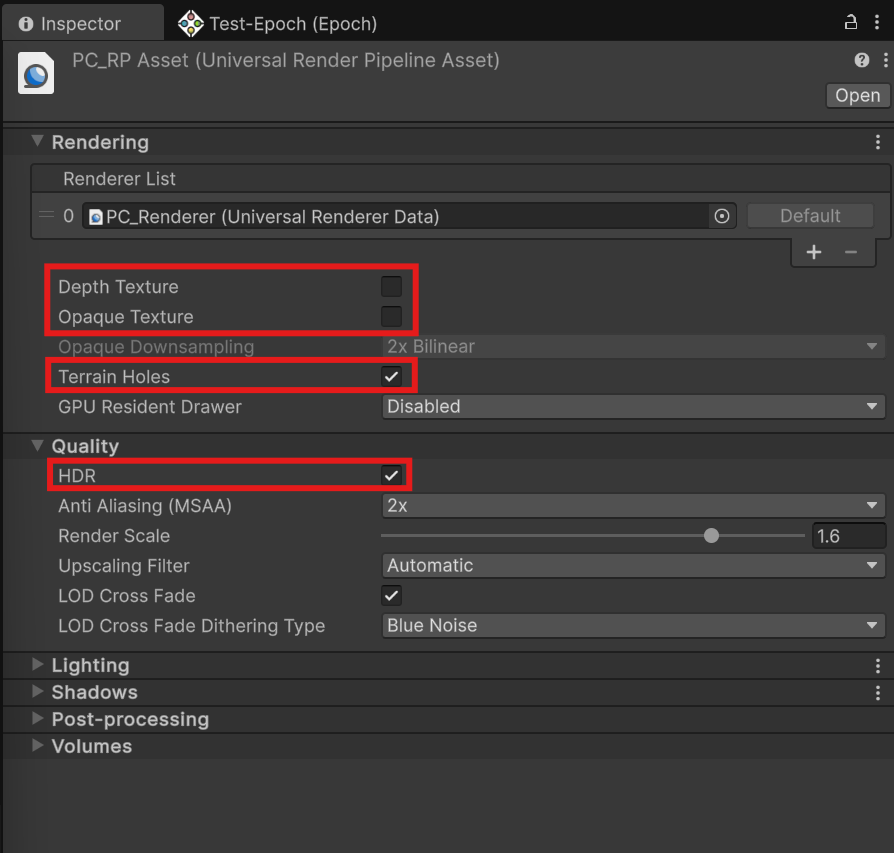Screen dimensions: 894x853
Task: Open the Shadows section options menu
Action: point(878,693)
